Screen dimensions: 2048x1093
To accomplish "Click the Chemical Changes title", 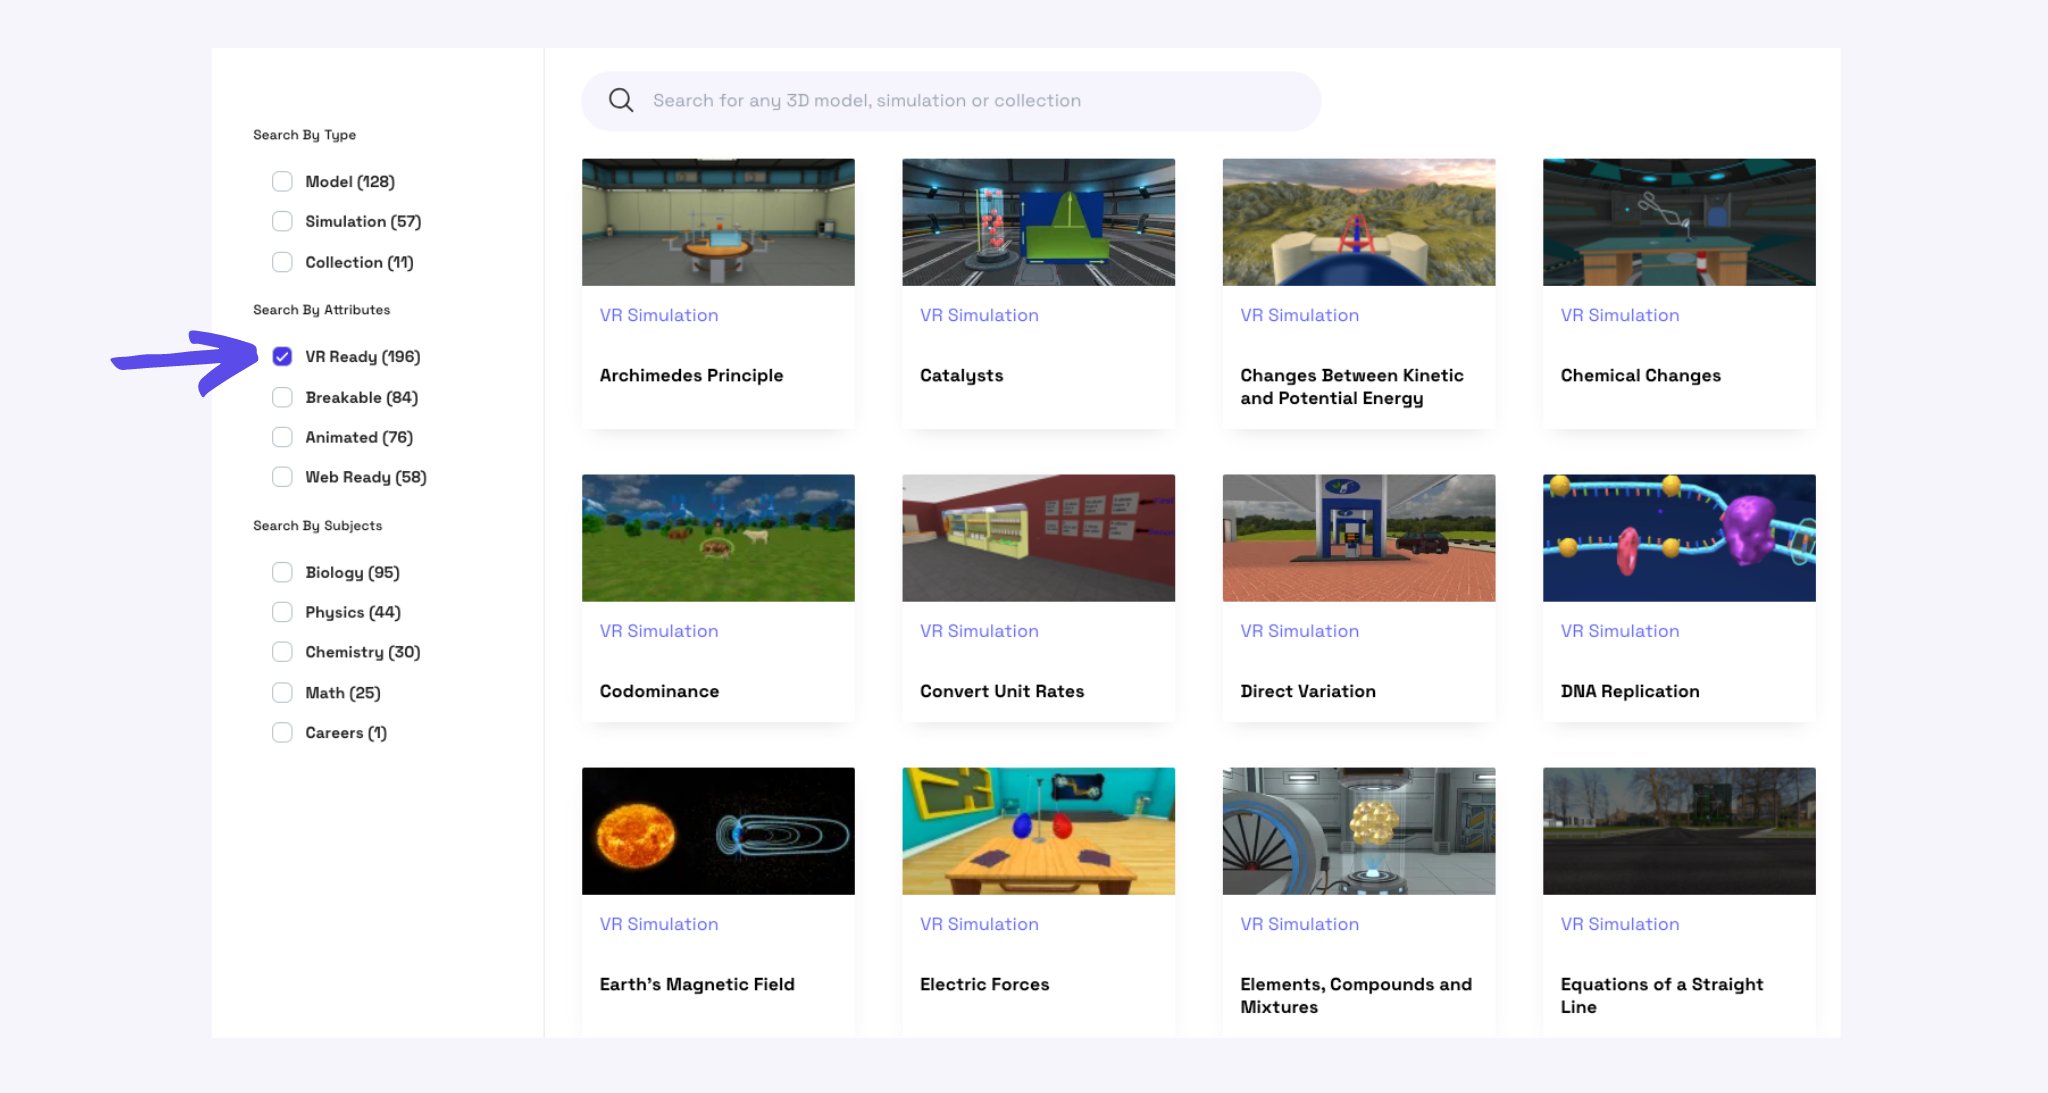I will coord(1640,376).
